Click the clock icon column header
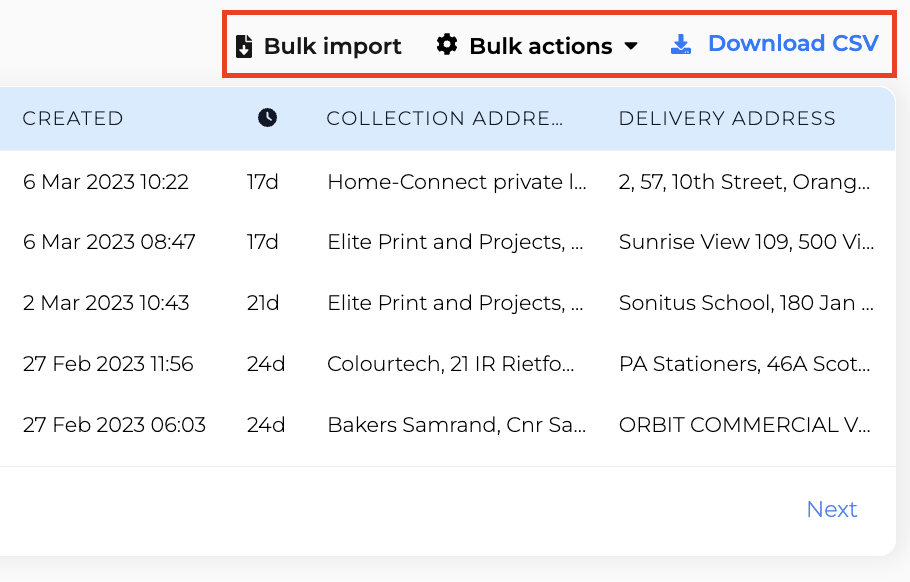910x582 pixels. point(267,118)
